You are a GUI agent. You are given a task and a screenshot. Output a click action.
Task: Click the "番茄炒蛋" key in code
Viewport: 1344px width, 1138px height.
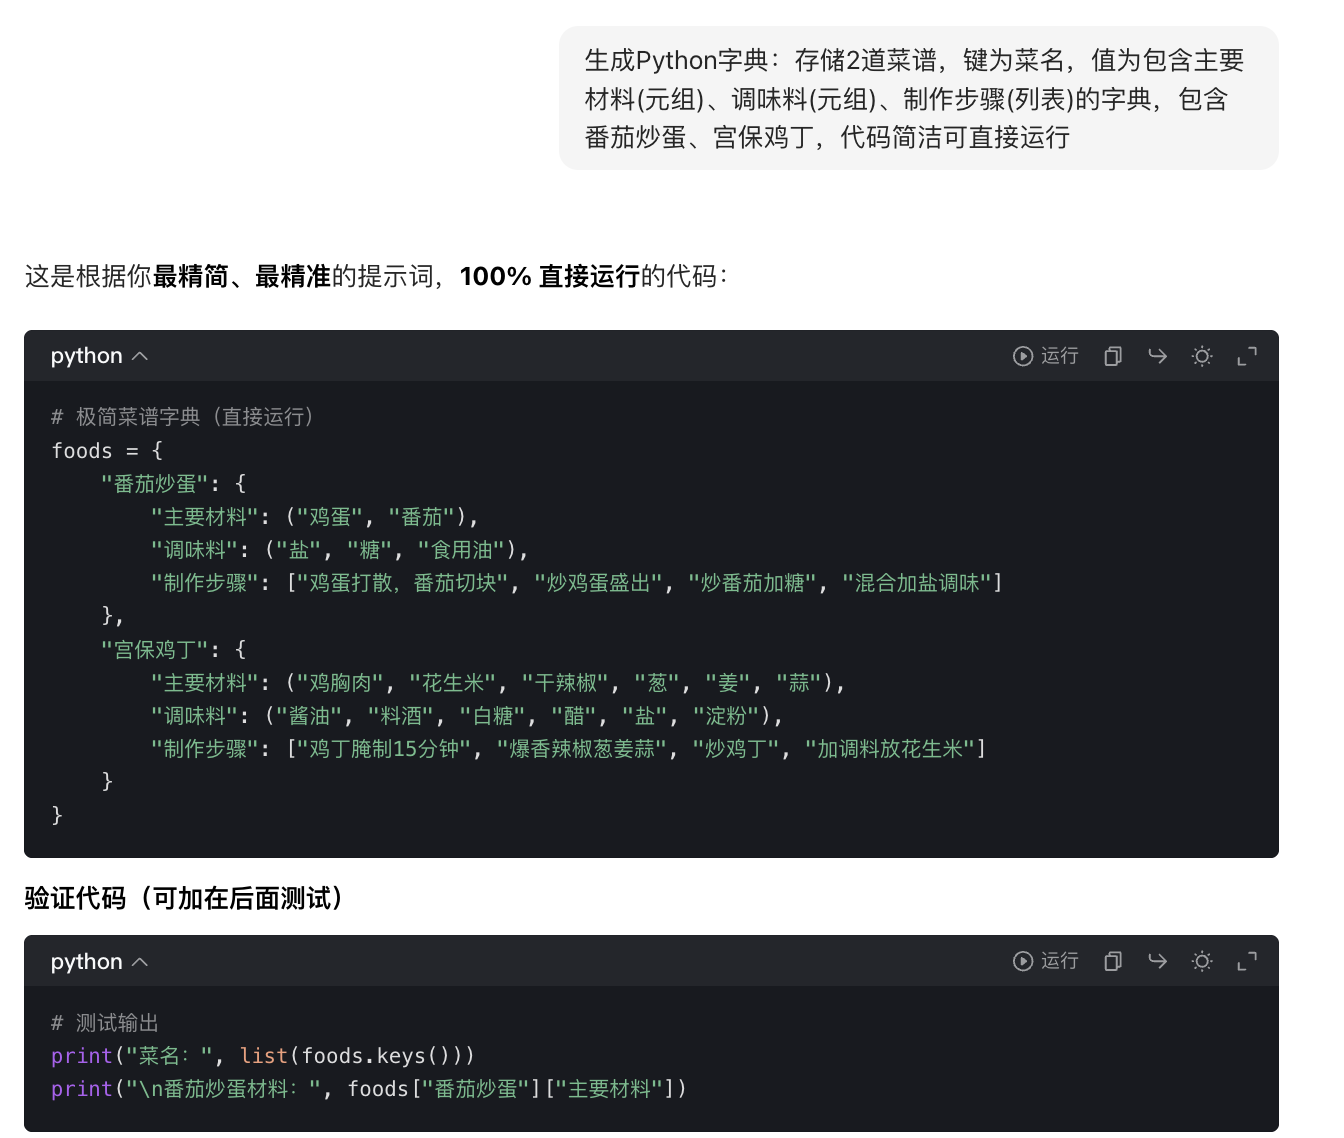point(154,484)
